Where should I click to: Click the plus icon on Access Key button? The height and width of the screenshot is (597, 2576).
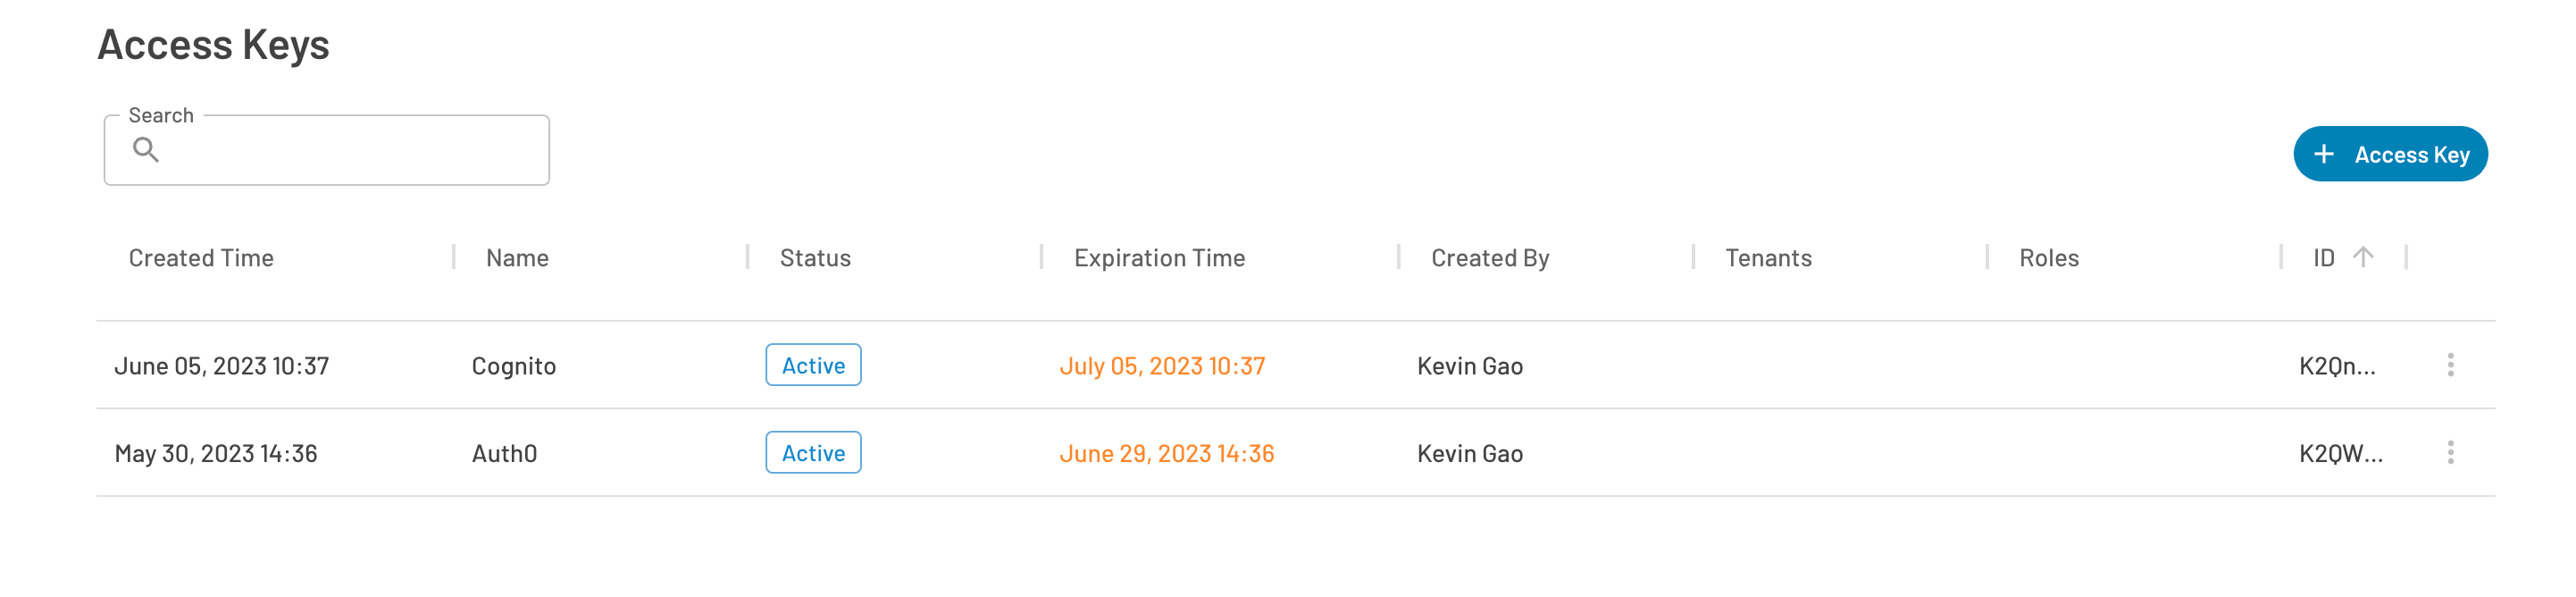pyautogui.click(x=2324, y=154)
